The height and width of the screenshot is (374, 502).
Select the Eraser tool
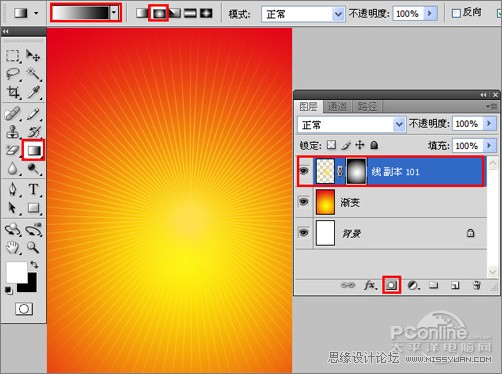coord(13,150)
